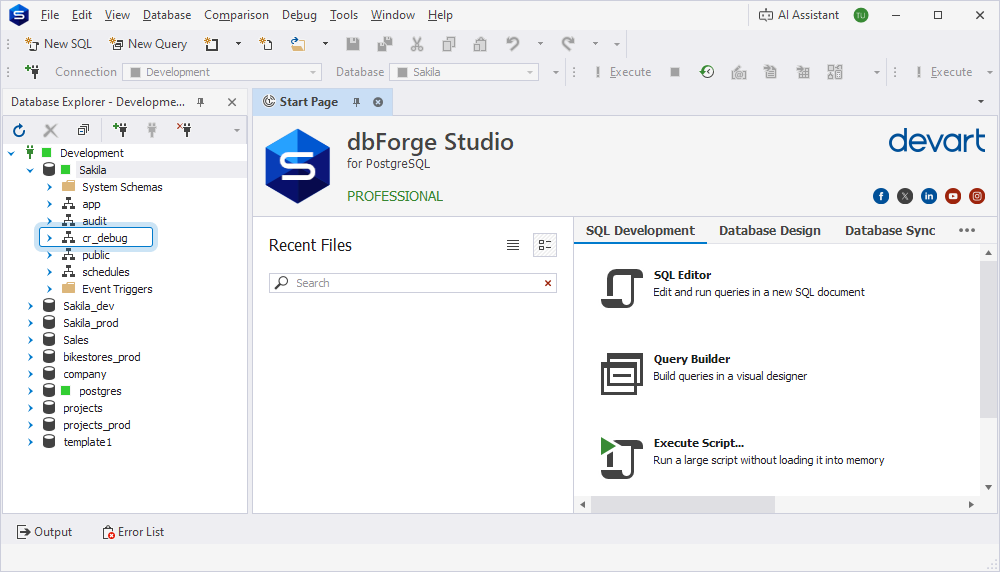Click the Open File folder icon
Image resolution: width=1000 pixels, height=572 pixels.
[x=298, y=44]
